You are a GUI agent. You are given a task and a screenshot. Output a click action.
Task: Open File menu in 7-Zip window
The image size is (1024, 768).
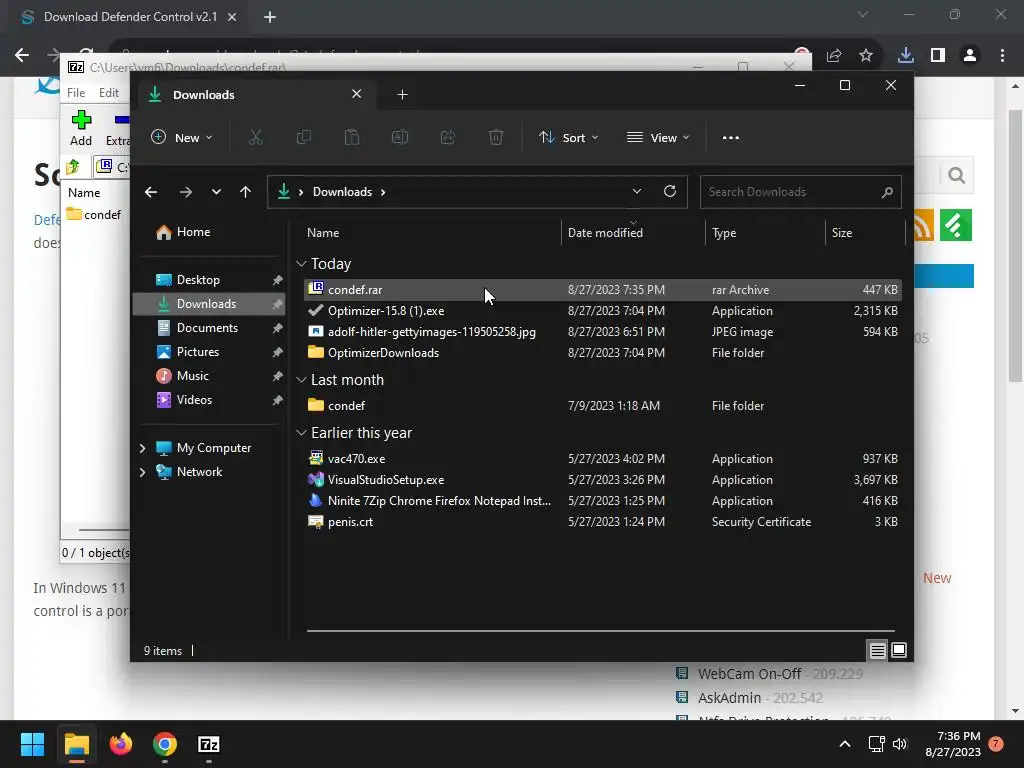[76, 93]
